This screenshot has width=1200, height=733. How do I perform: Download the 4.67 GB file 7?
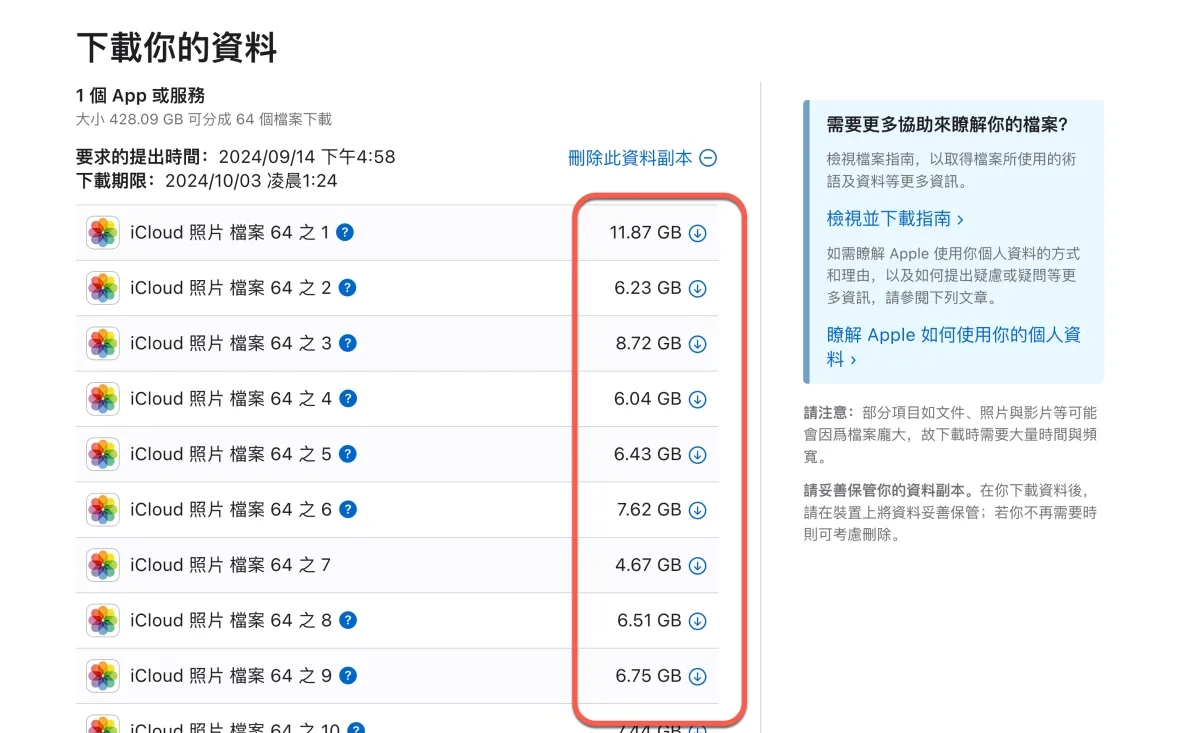(x=698, y=566)
